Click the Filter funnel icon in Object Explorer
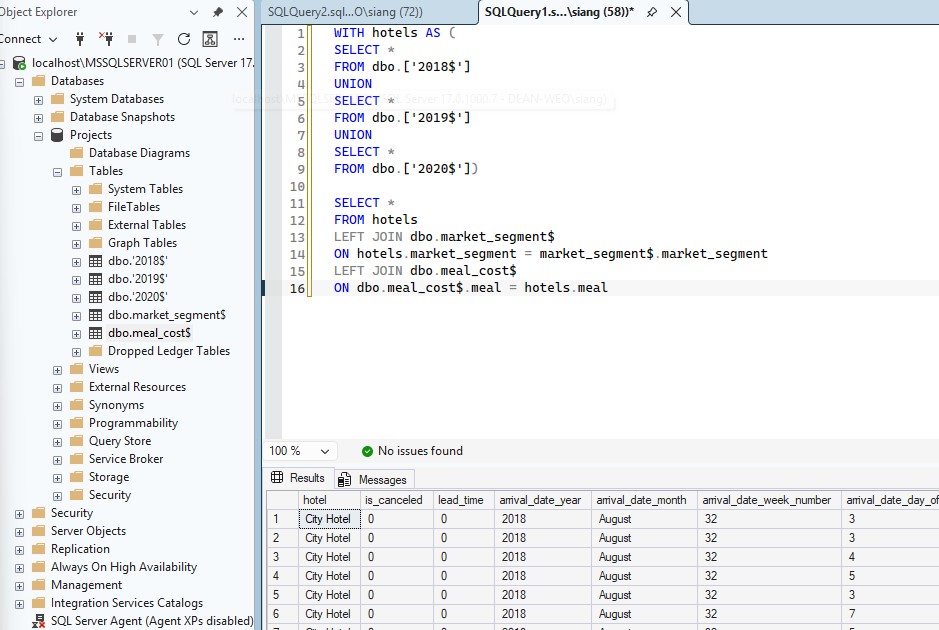Image resolution: width=939 pixels, height=630 pixels. pos(157,40)
